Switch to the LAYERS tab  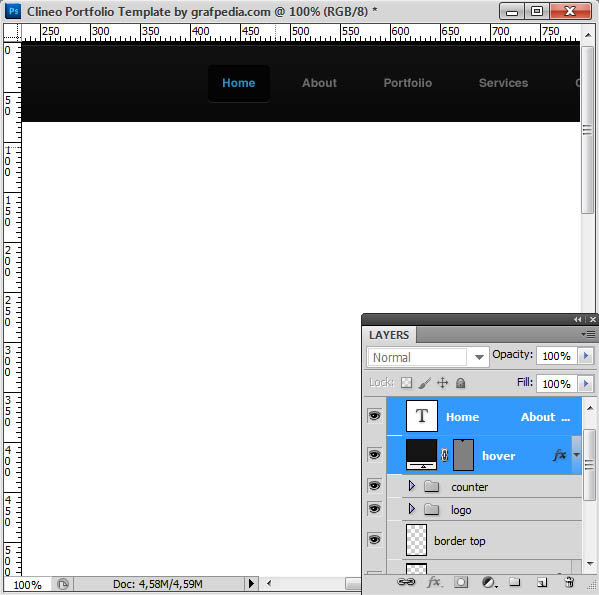389,335
